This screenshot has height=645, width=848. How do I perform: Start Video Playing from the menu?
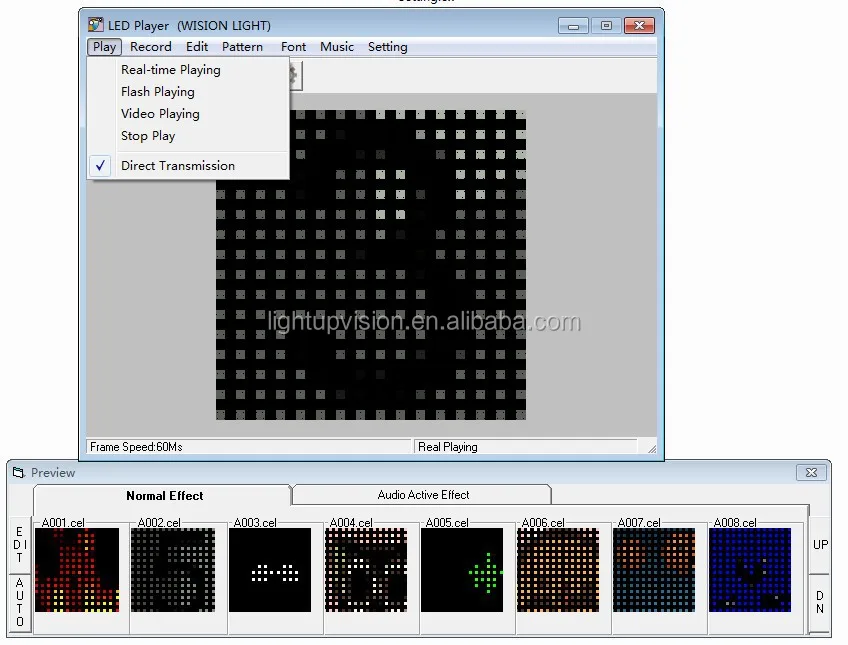click(x=160, y=114)
